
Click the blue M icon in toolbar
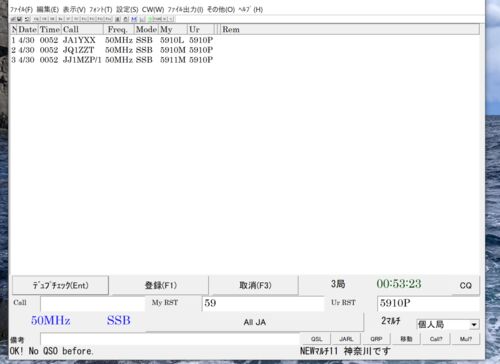coord(134,19)
